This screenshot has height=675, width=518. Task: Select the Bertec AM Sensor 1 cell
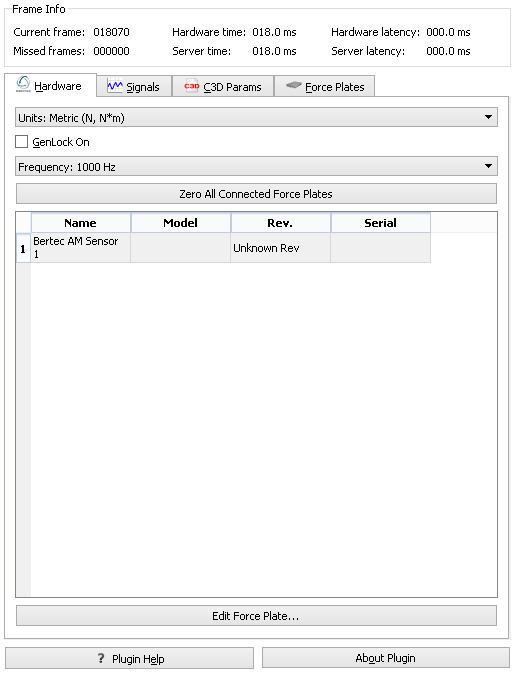pyautogui.click(x=81, y=248)
